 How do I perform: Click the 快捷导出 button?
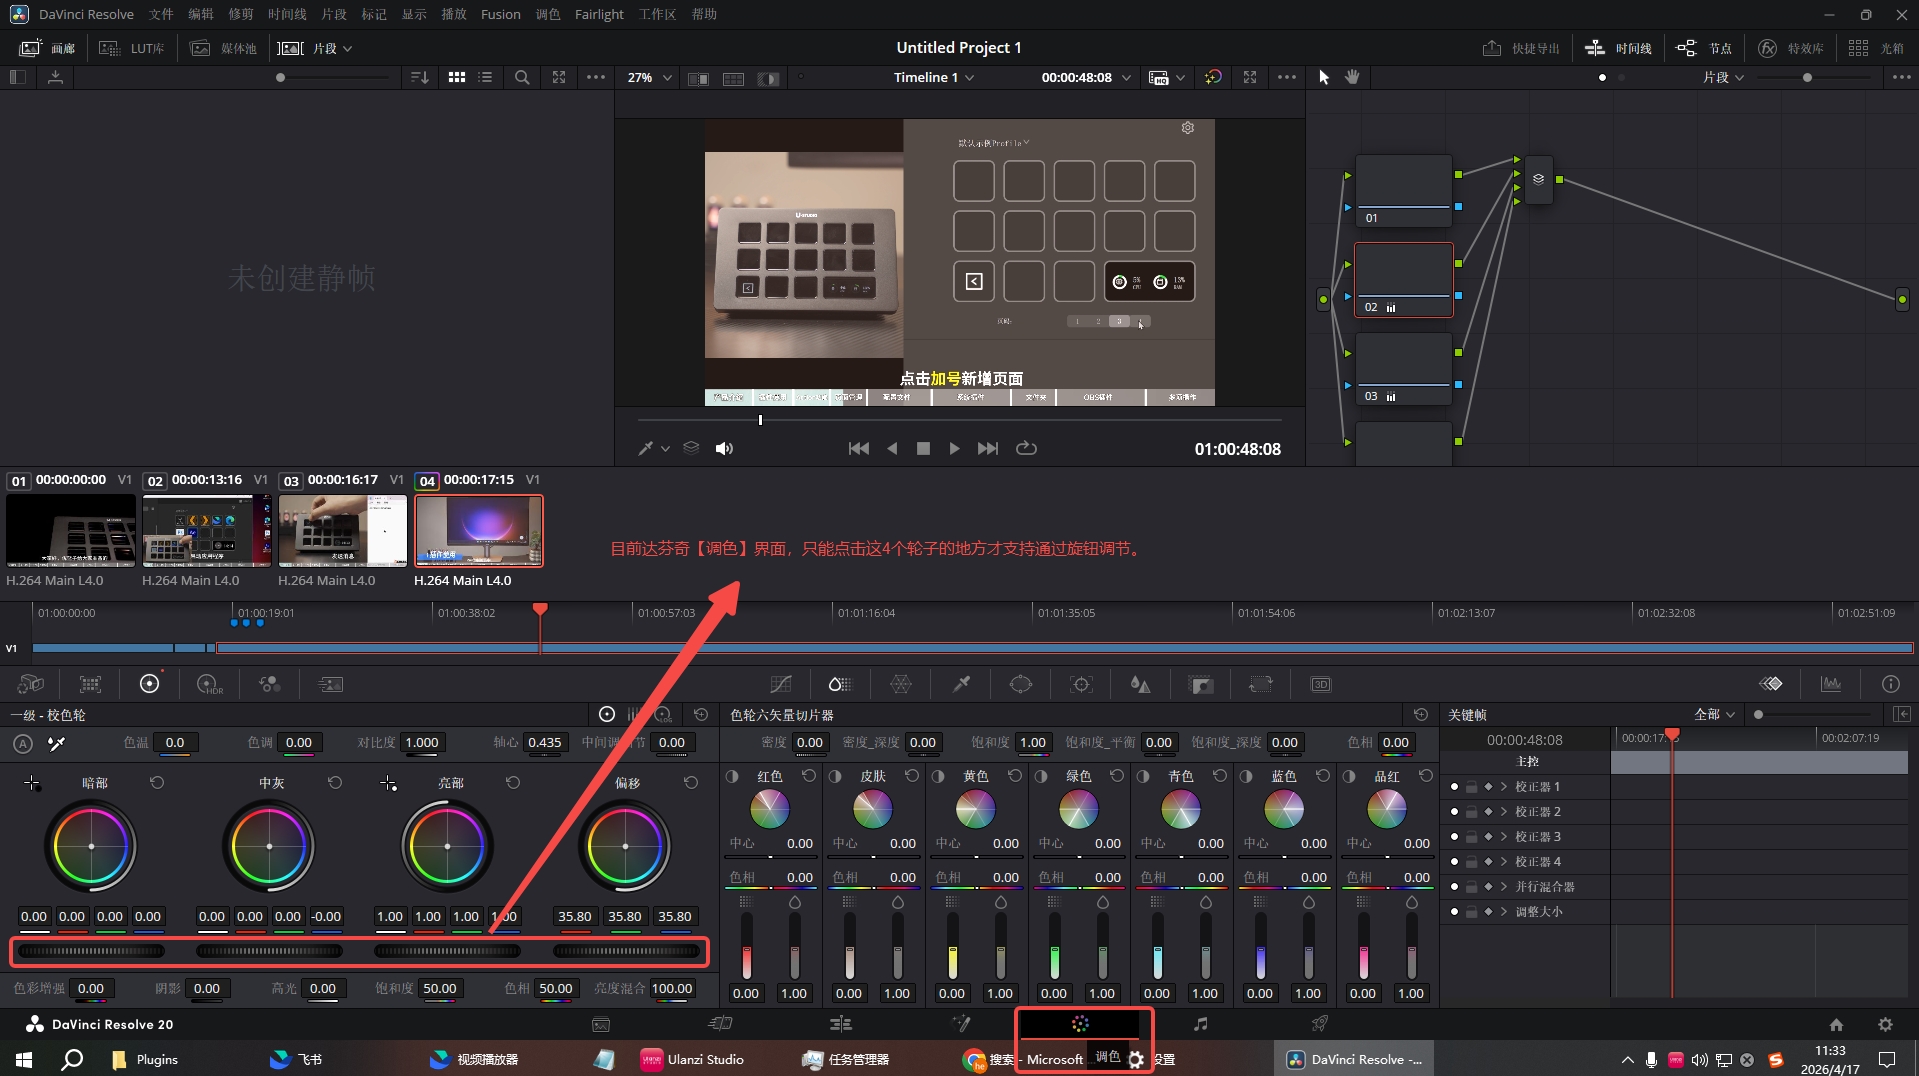tap(1520, 48)
